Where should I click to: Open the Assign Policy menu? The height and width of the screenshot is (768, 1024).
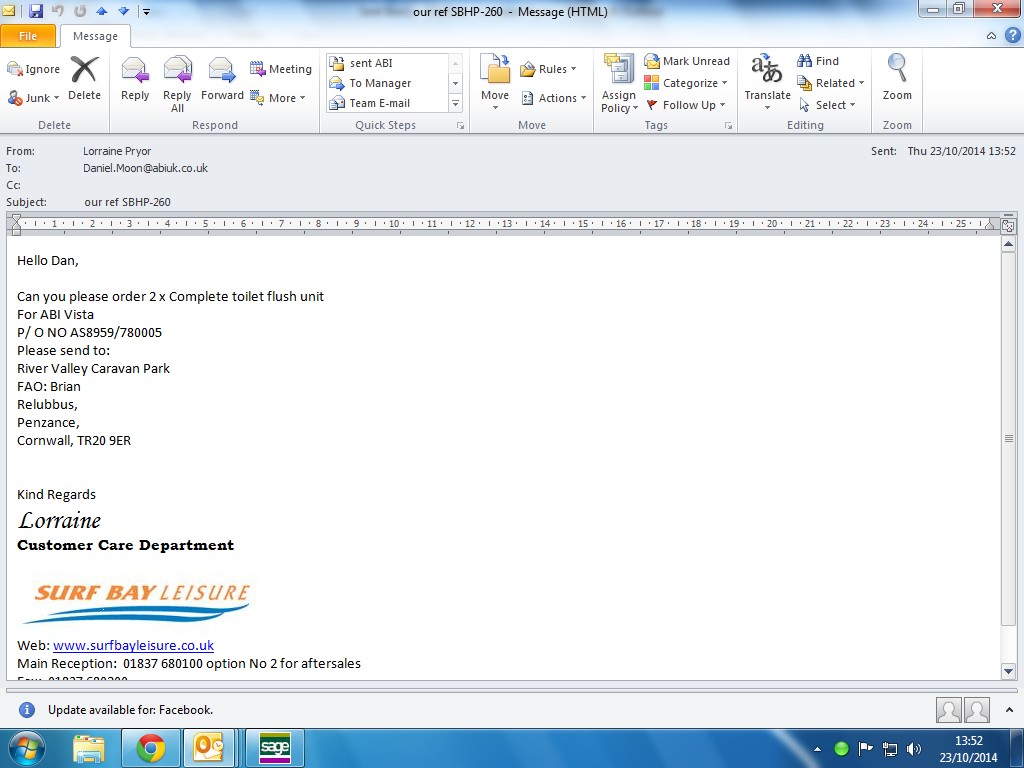tap(618, 84)
